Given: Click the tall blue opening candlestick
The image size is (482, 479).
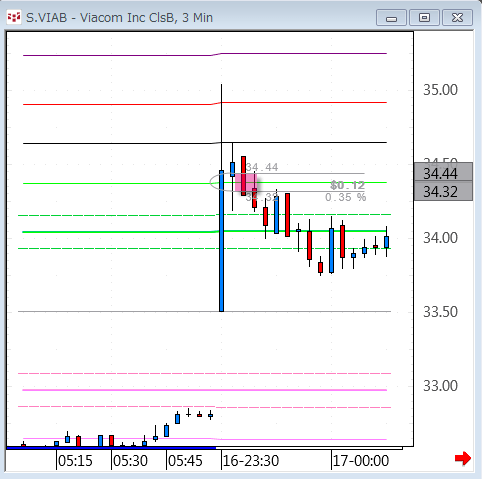Looking at the screenshot, I should coord(221,241).
